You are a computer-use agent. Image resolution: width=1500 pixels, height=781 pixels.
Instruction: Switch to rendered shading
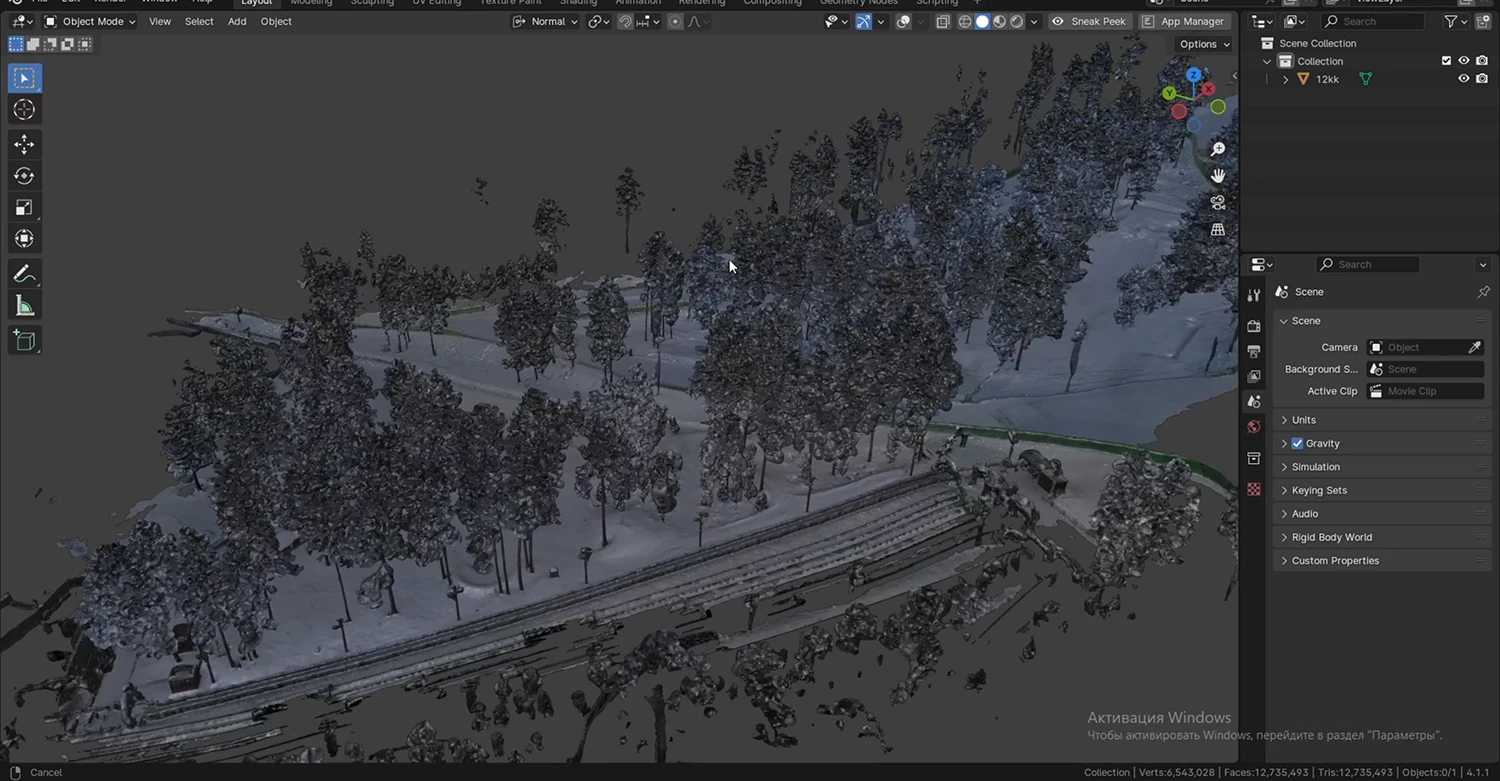[x=1016, y=21]
